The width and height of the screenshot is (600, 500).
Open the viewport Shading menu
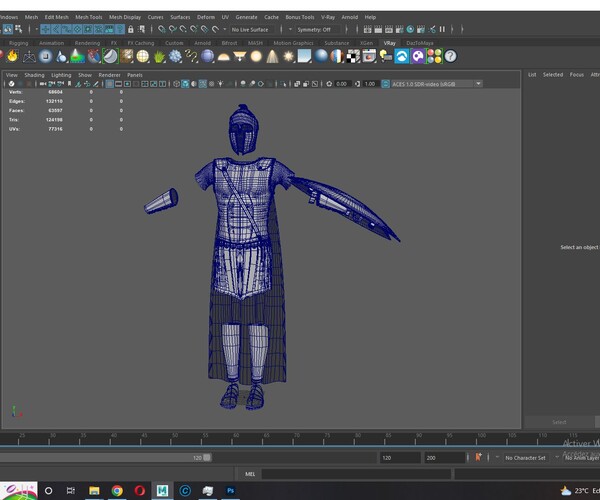tap(34, 75)
